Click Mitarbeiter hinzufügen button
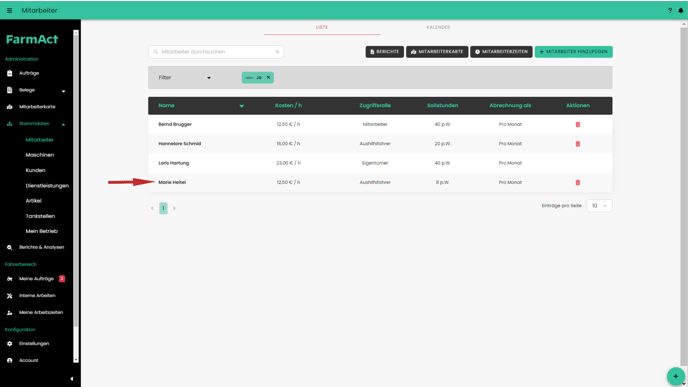The height and width of the screenshot is (387, 688). click(x=573, y=52)
